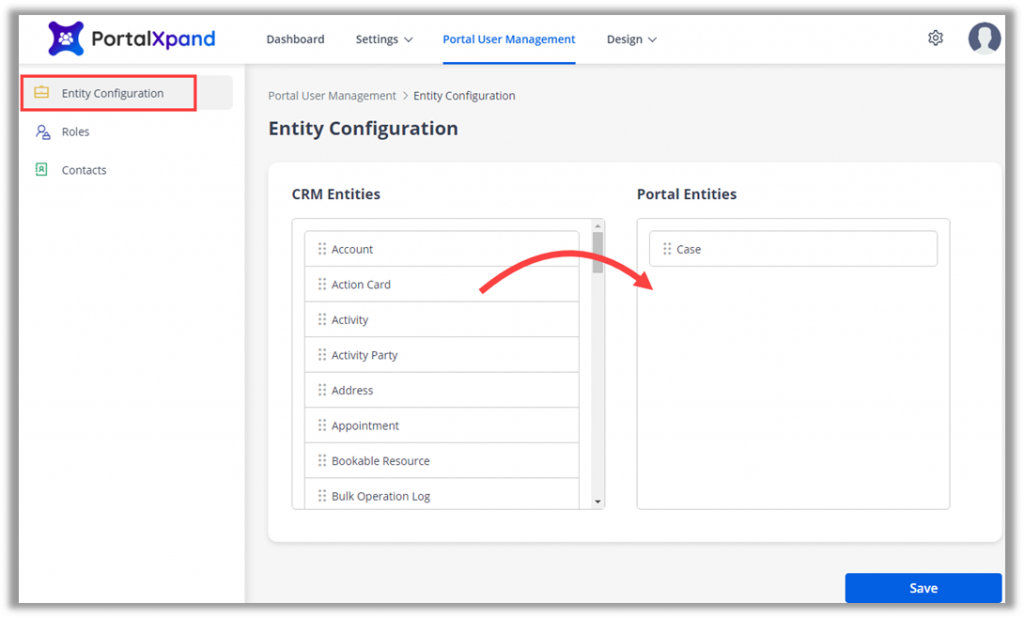Open Roles in the sidebar
This screenshot has height=618, width=1024.
(75, 132)
